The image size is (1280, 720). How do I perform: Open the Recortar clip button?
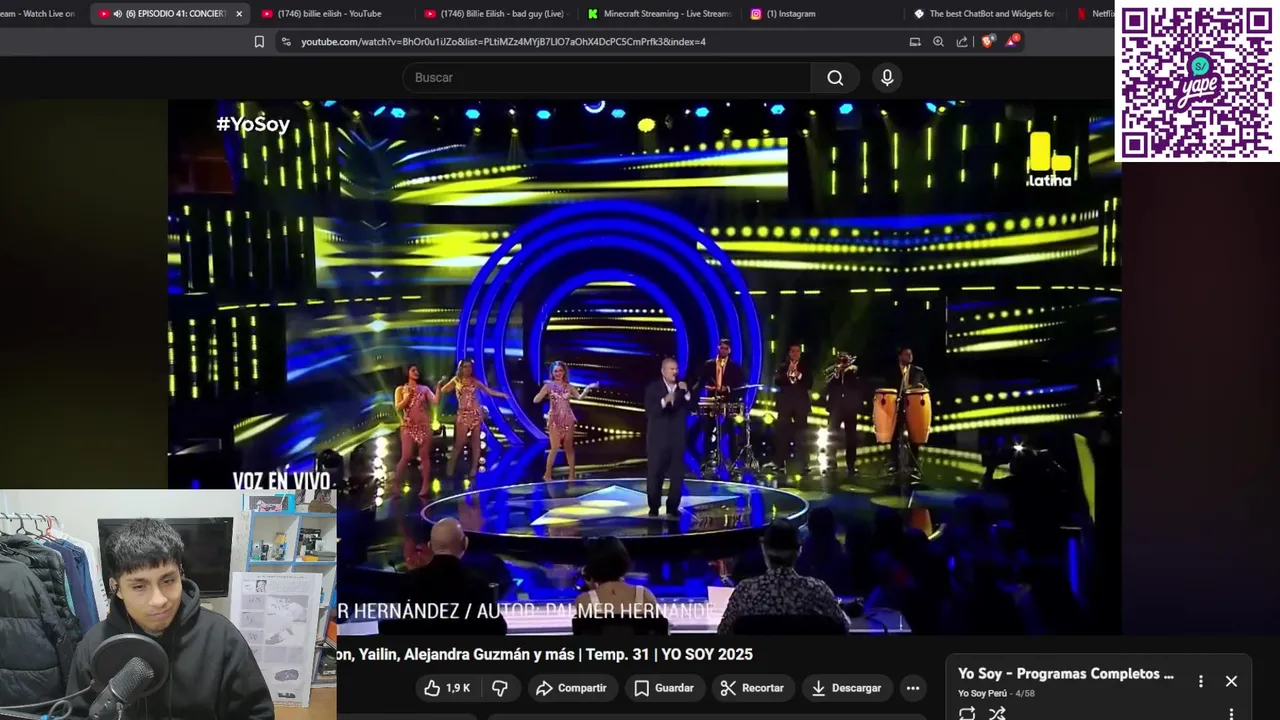click(753, 688)
